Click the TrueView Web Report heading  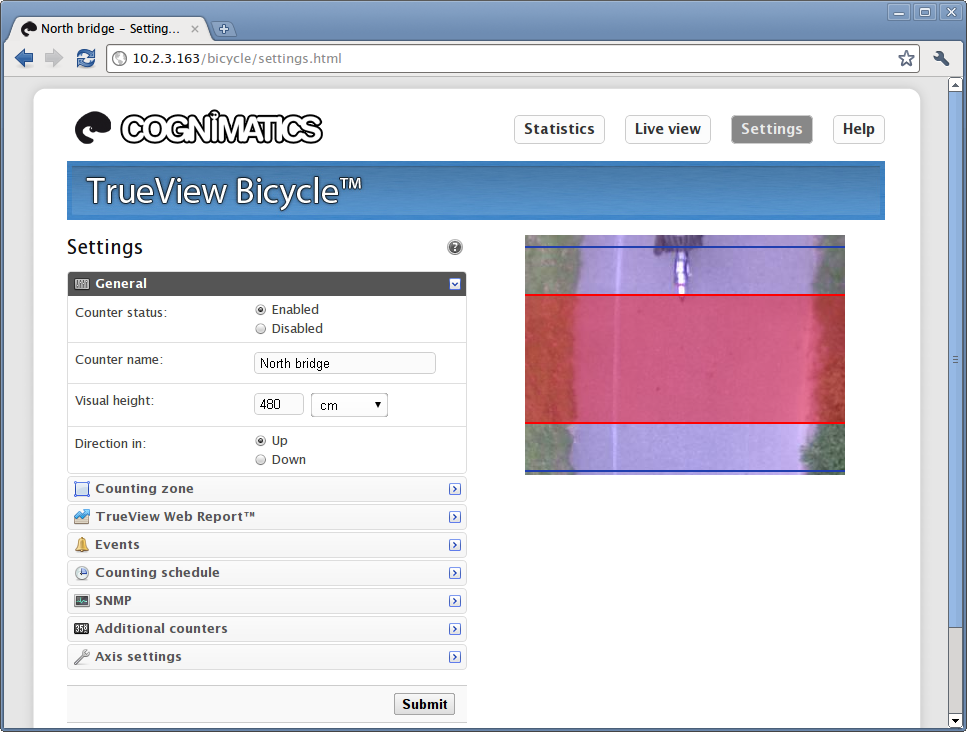point(175,516)
